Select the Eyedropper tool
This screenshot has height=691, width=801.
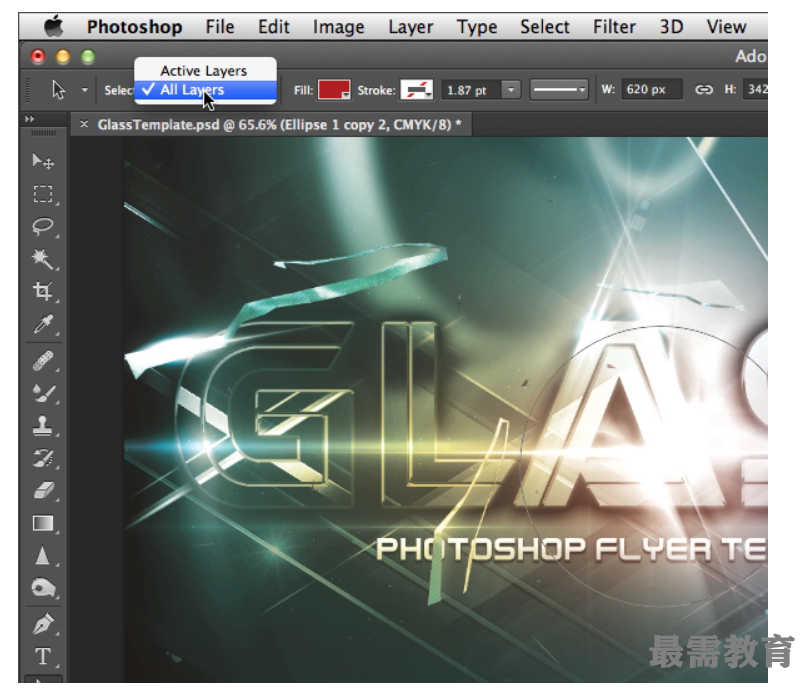[x=43, y=324]
